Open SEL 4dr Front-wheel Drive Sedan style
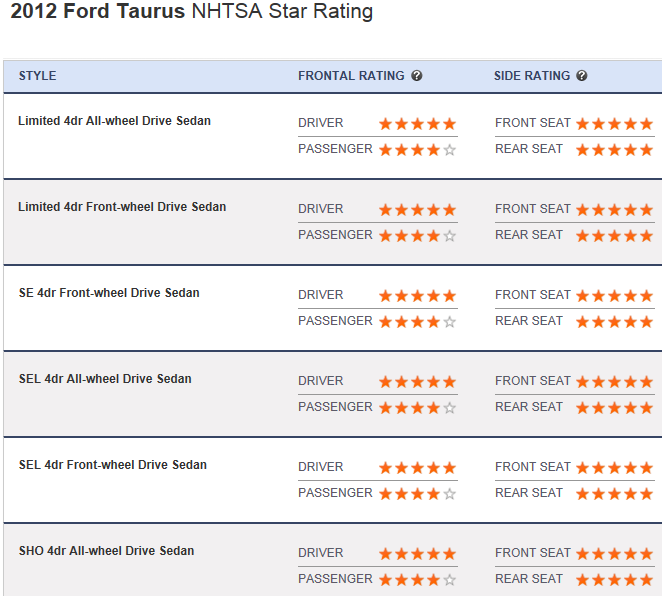Screen dimensions: 662x596 [x=113, y=465]
